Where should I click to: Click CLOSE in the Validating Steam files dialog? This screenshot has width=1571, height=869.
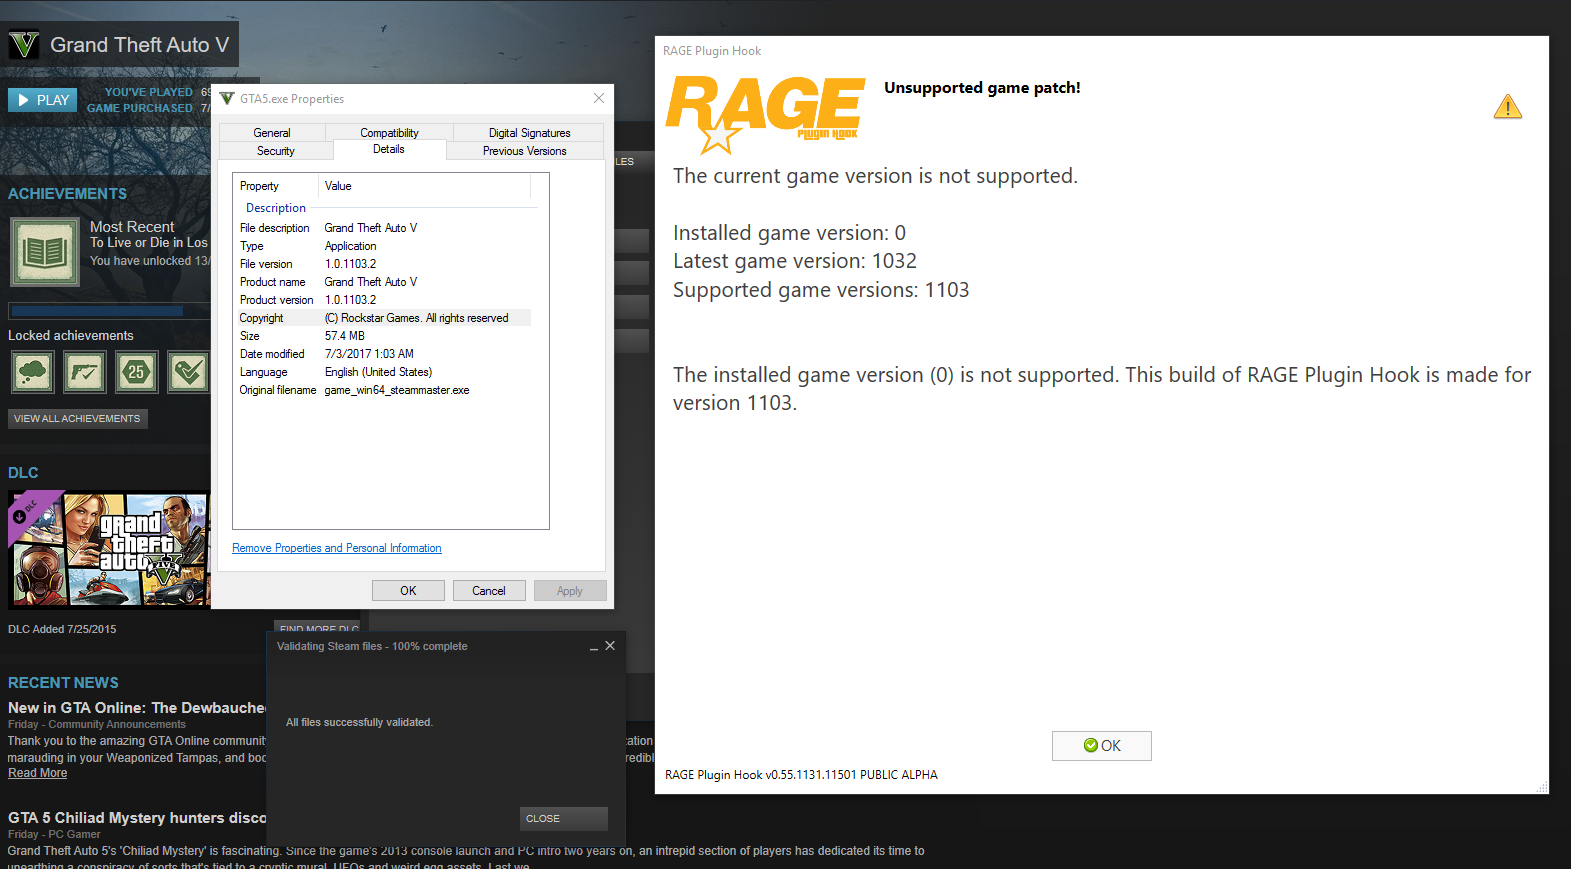click(x=564, y=819)
